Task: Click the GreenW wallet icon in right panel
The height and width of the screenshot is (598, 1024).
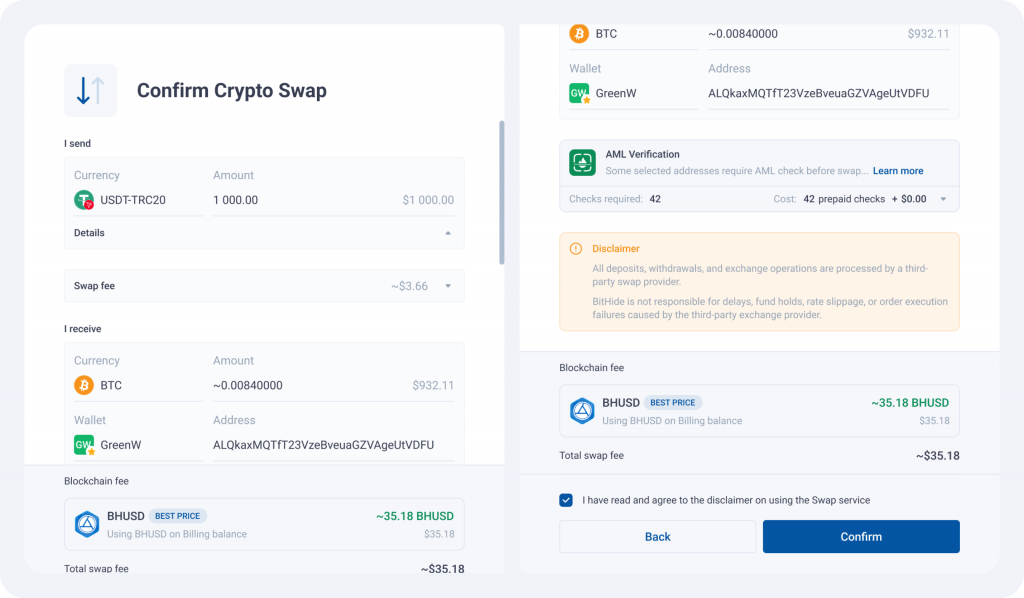Action: pyautogui.click(x=579, y=94)
